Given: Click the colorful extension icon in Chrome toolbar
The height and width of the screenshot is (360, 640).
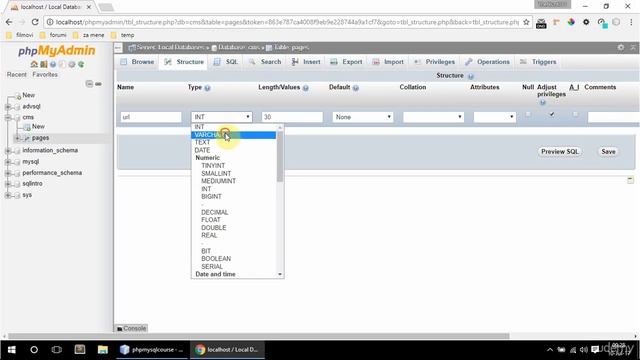Looking at the screenshot, I should [x=571, y=22].
